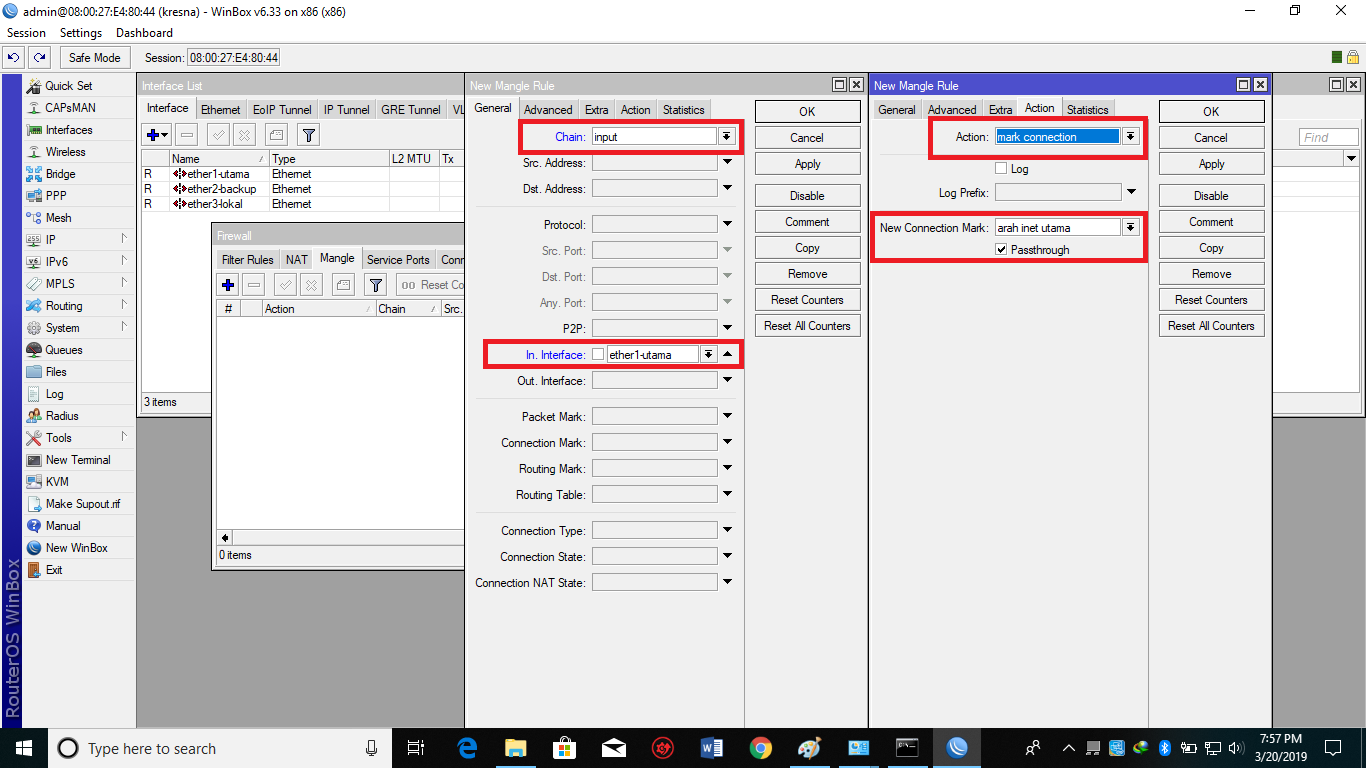The width and height of the screenshot is (1366, 768).
Task: Open KVM in the sidebar
Action: 57,482
